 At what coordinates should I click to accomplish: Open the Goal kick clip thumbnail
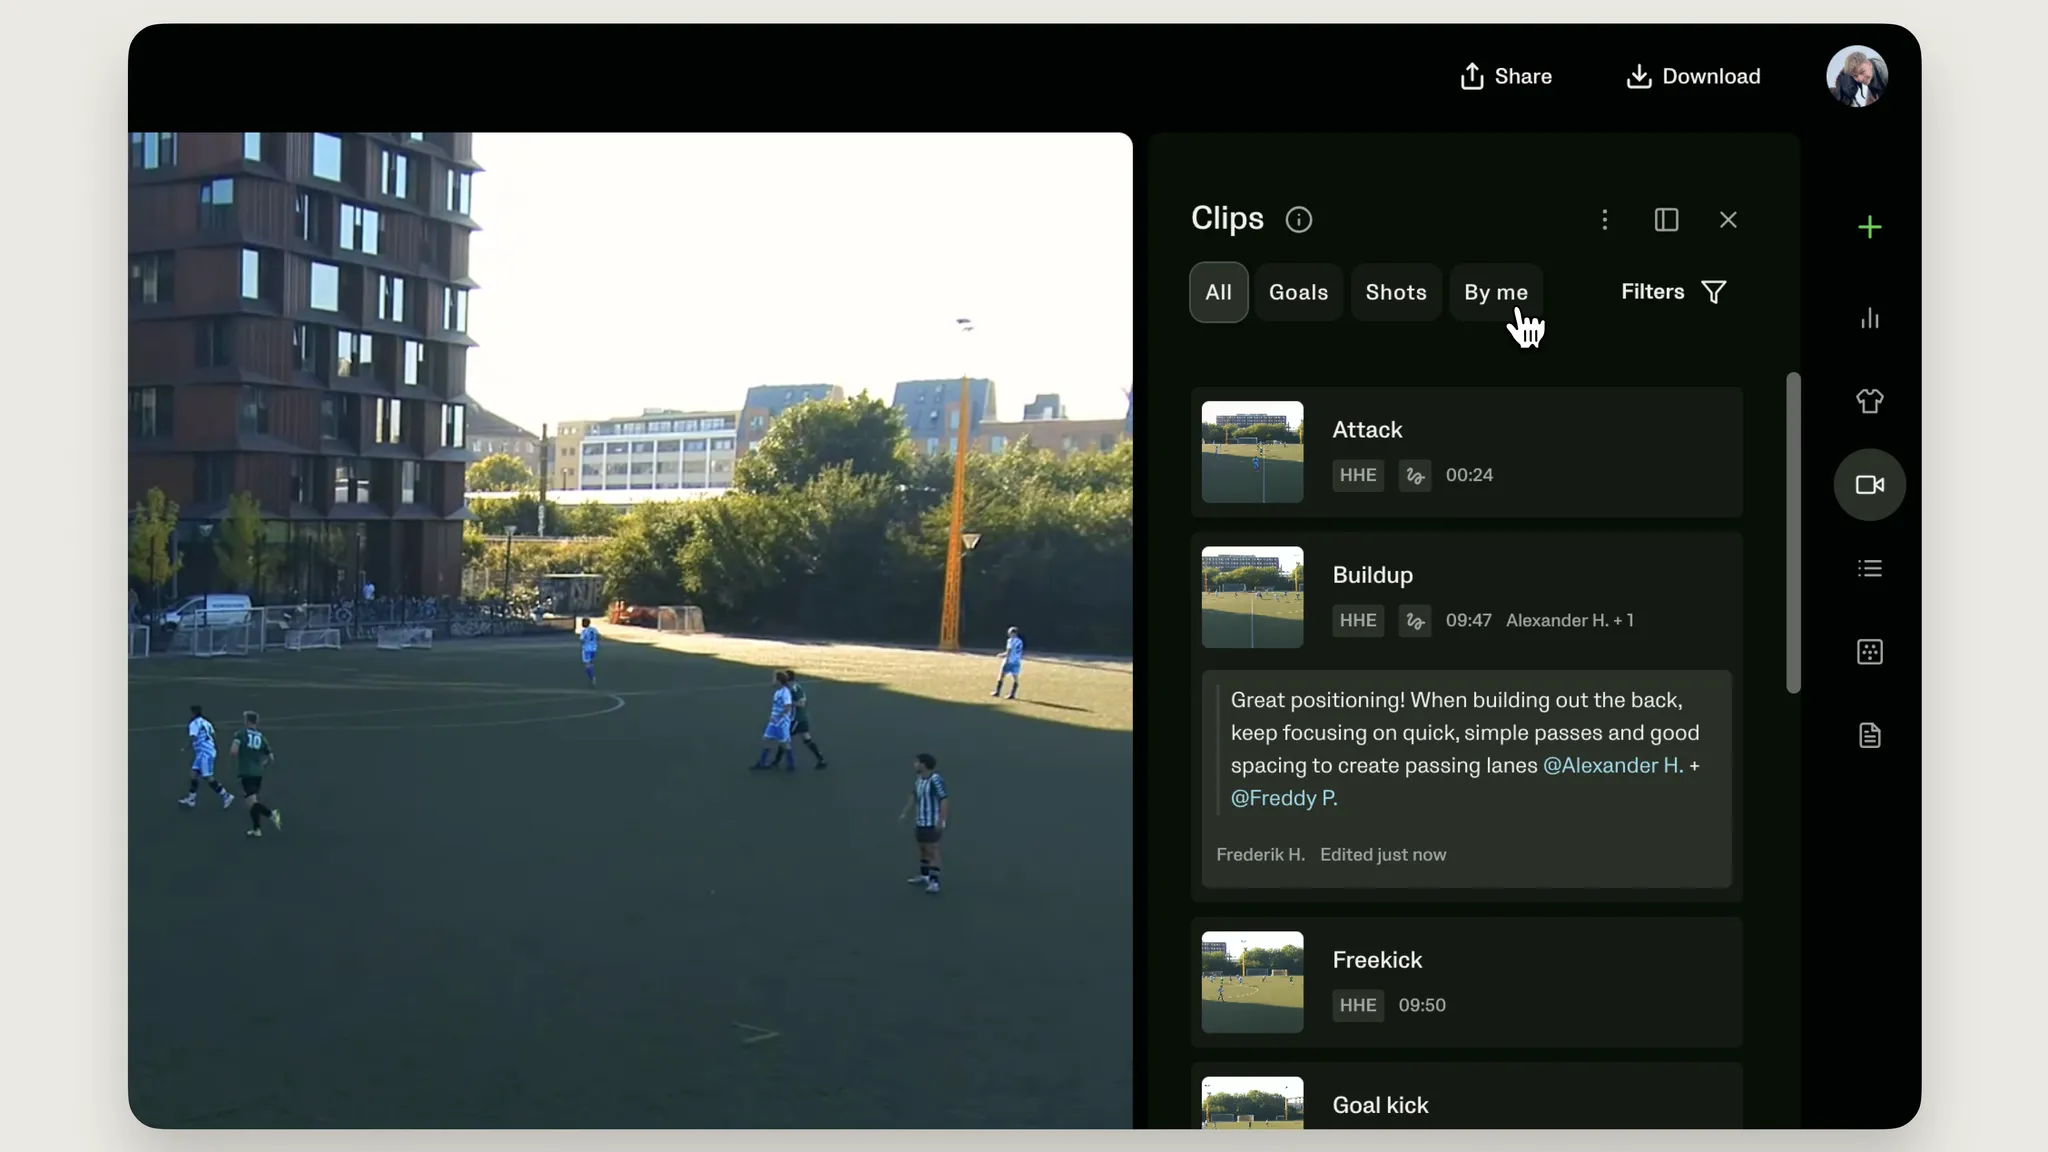click(x=1252, y=1103)
